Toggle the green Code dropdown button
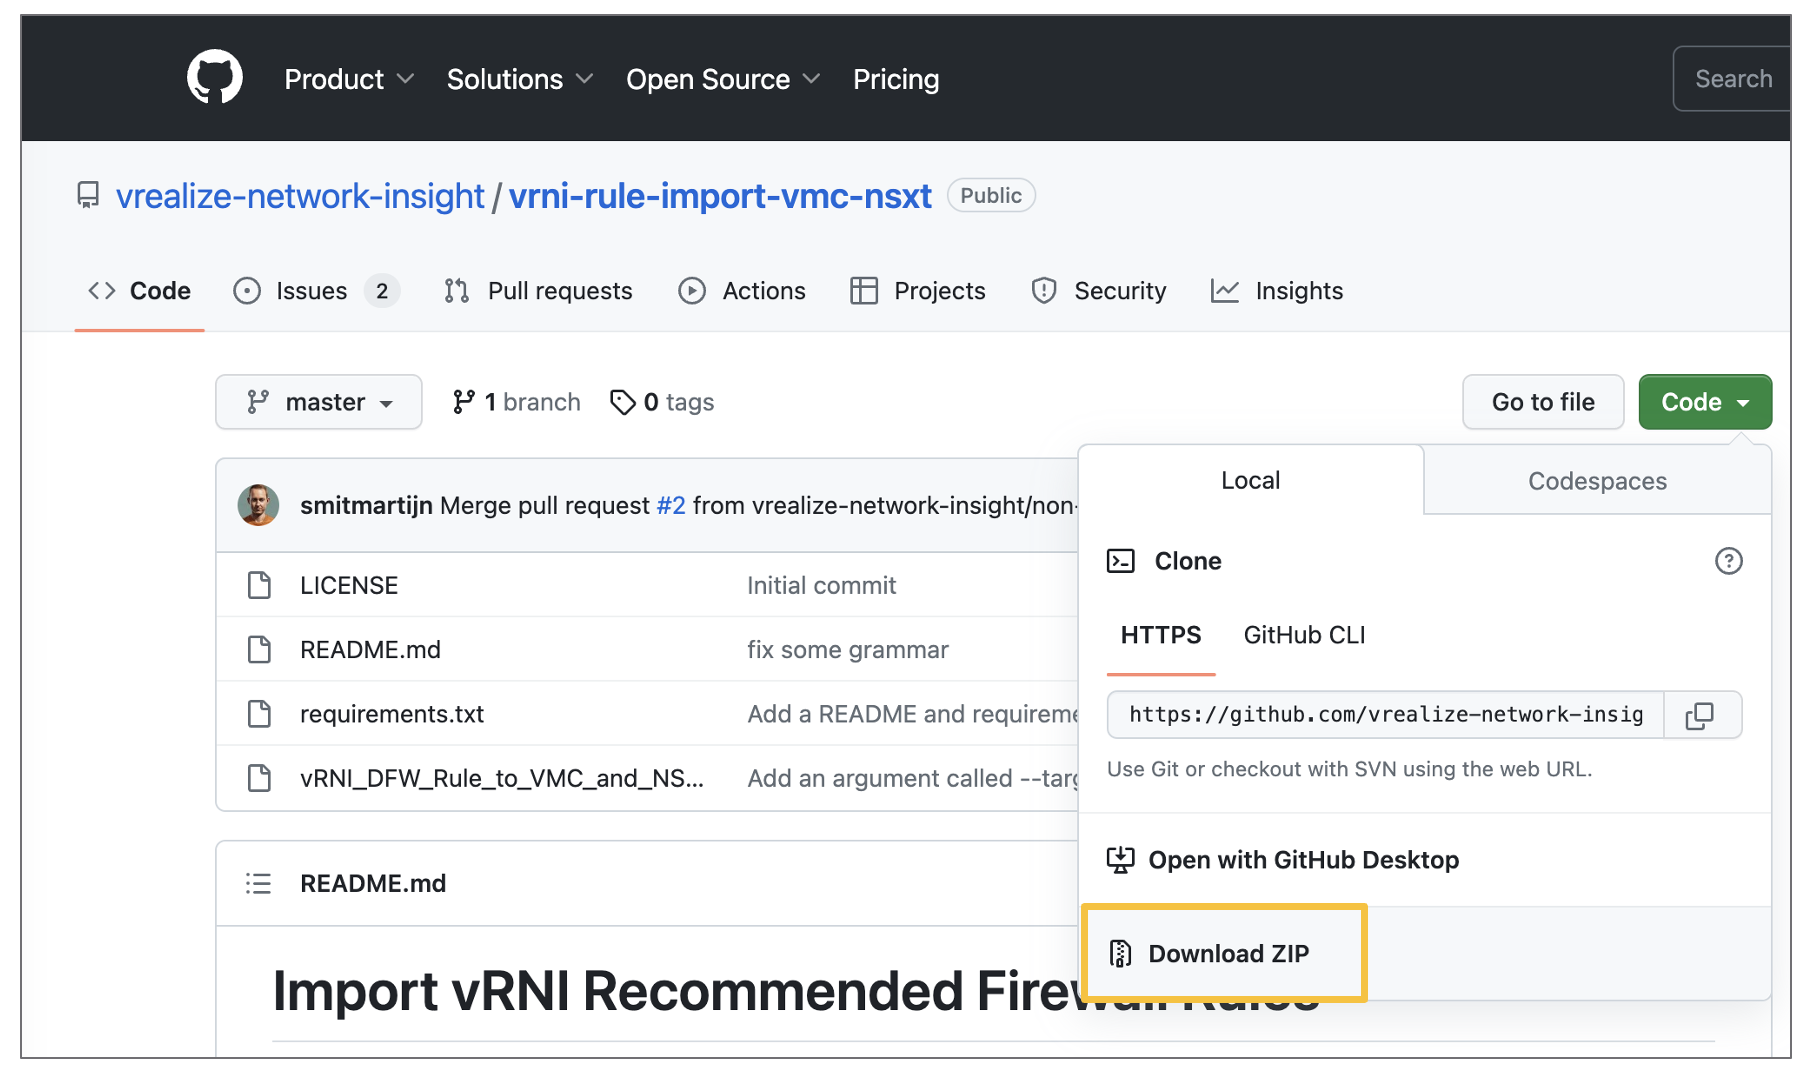 point(1704,402)
